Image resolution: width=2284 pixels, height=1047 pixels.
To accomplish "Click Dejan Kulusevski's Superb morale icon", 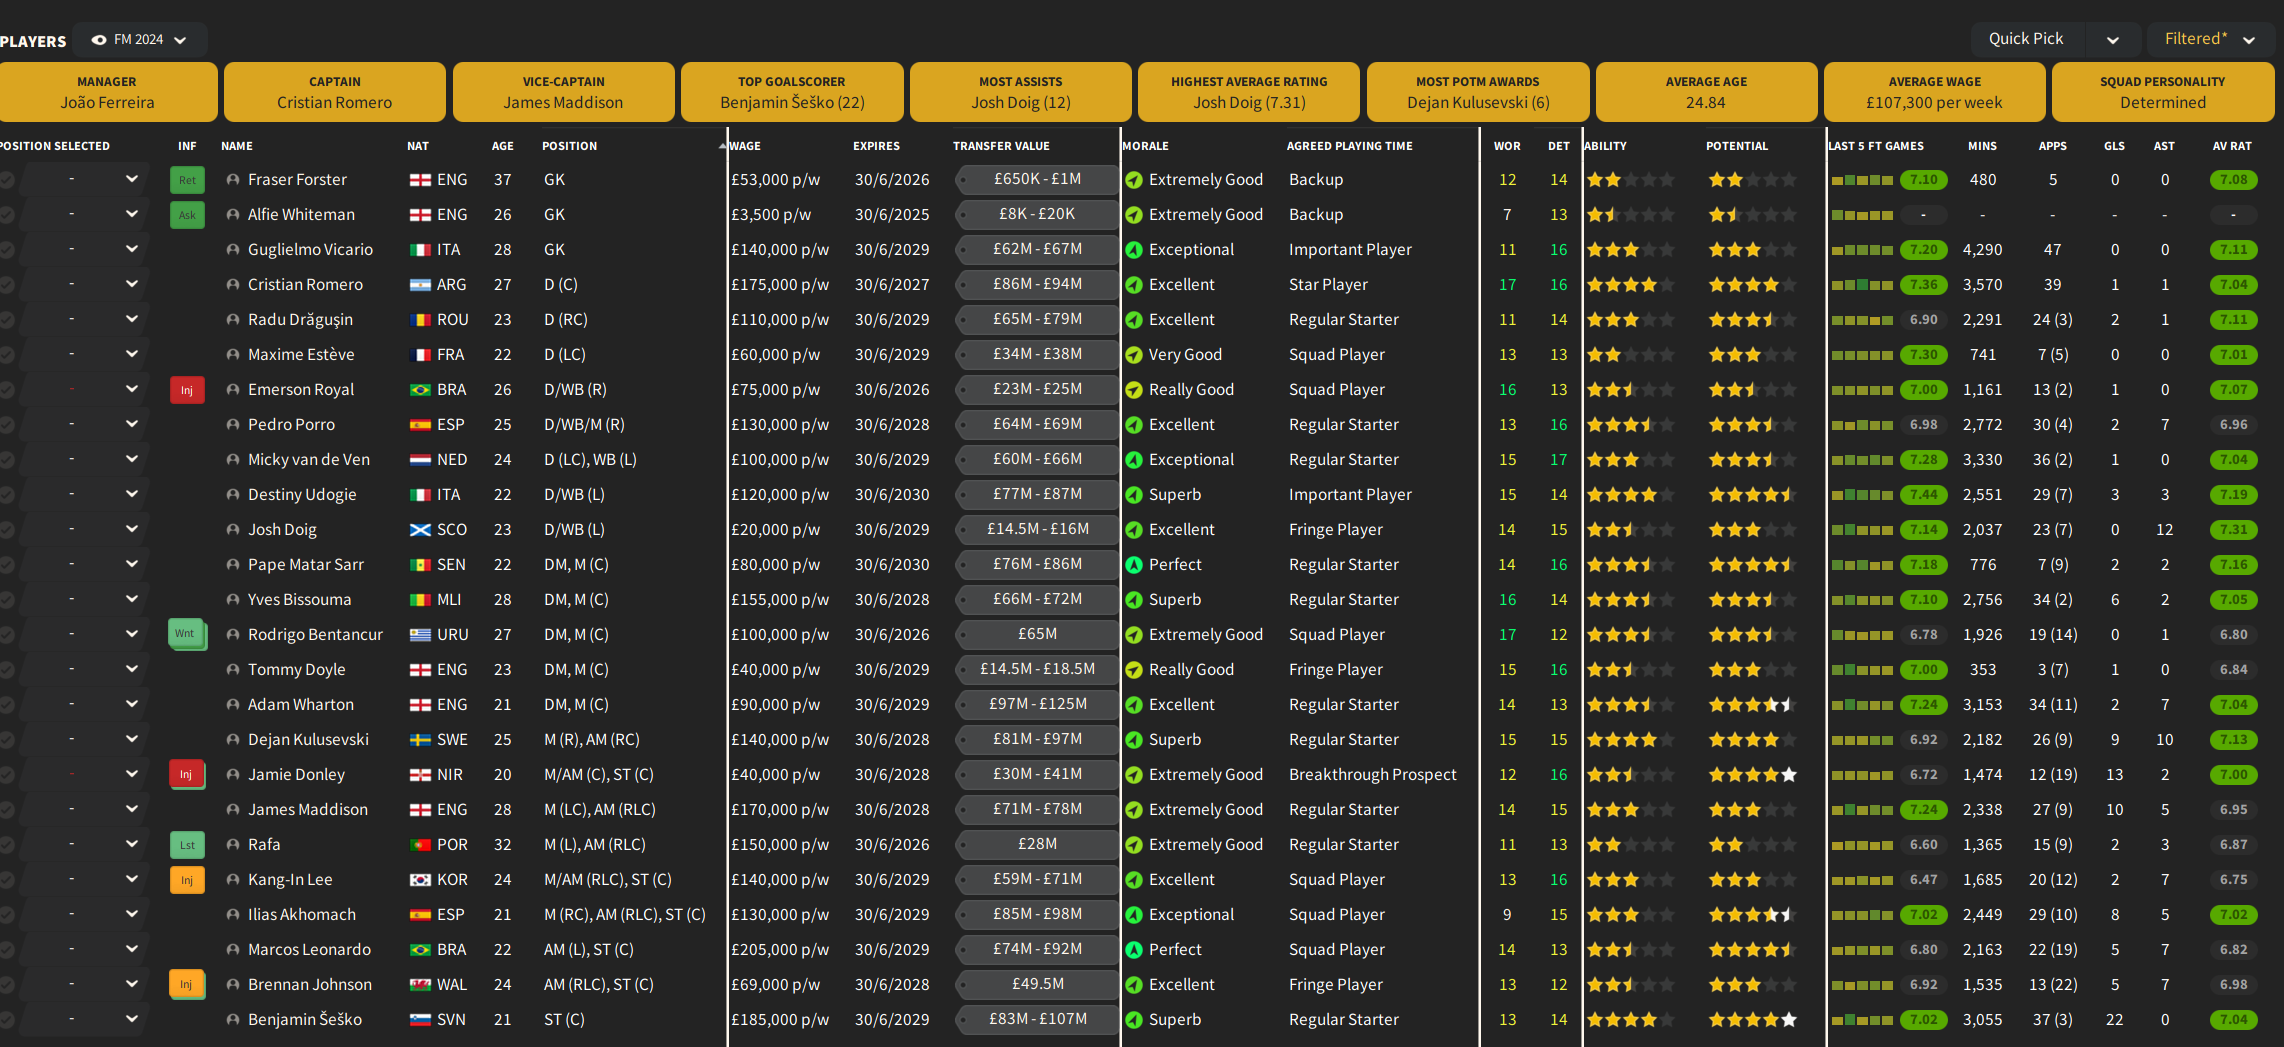I will click(1134, 740).
